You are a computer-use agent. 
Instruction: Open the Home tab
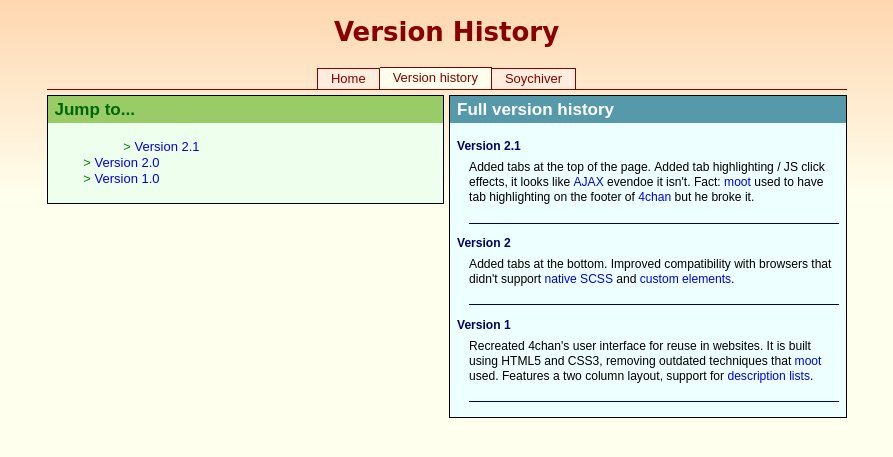(348, 79)
